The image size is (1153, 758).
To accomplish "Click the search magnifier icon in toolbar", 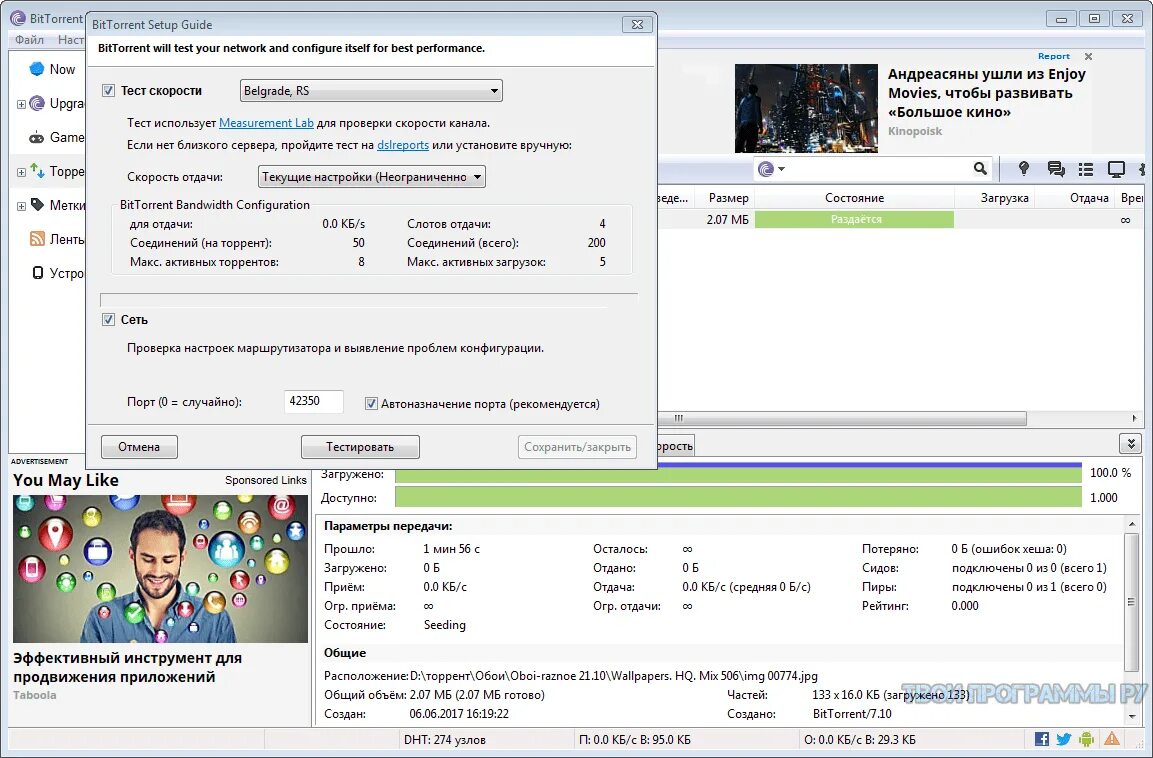I will (x=980, y=168).
